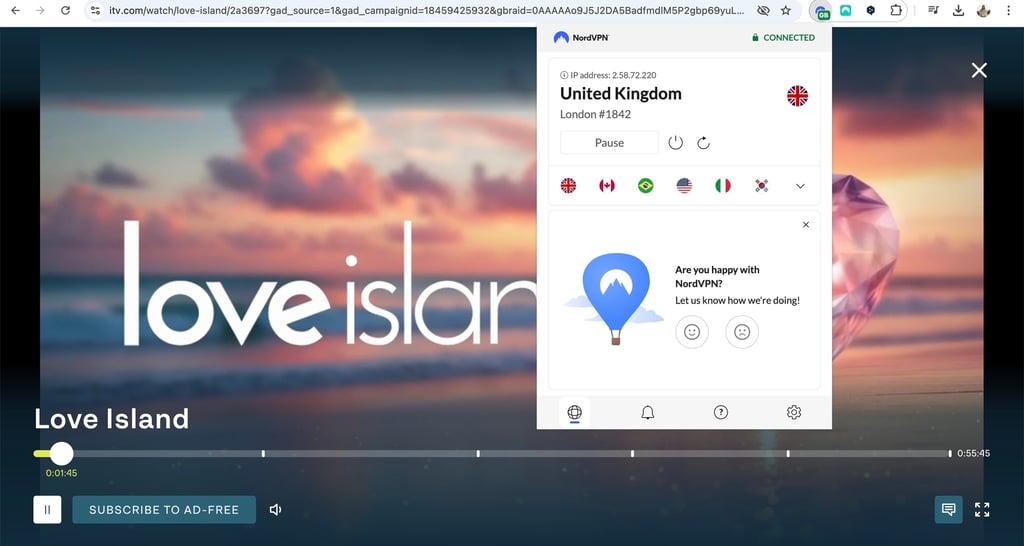Click the itv.com URL address bar
1024x546 pixels.
(426, 10)
